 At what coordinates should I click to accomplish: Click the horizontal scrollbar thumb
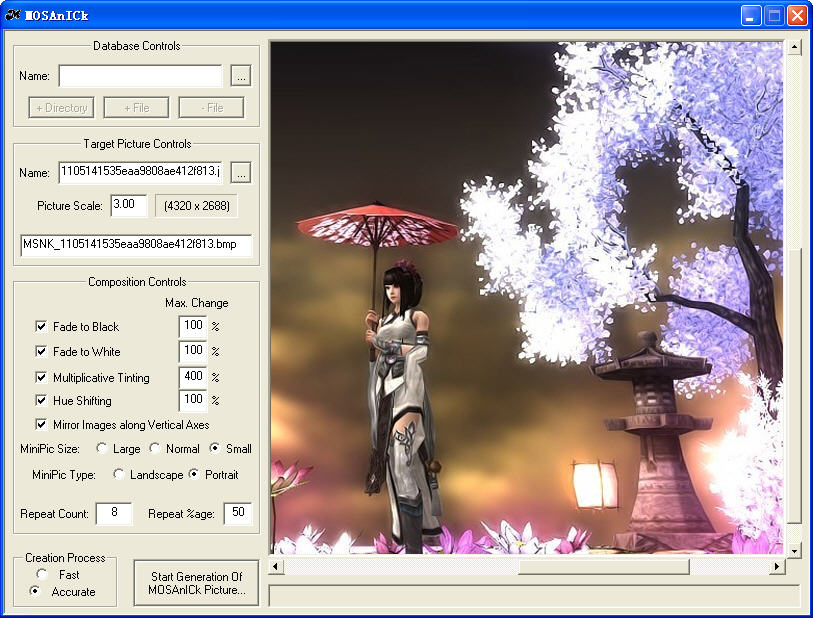[604, 566]
